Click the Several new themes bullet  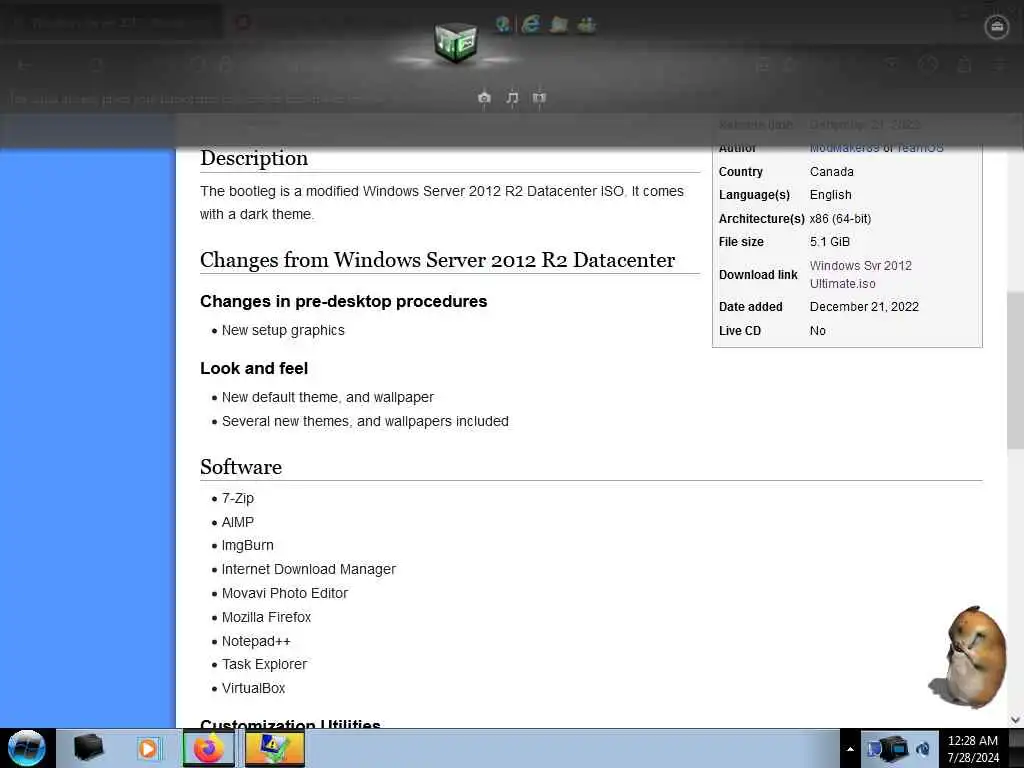[x=365, y=421]
